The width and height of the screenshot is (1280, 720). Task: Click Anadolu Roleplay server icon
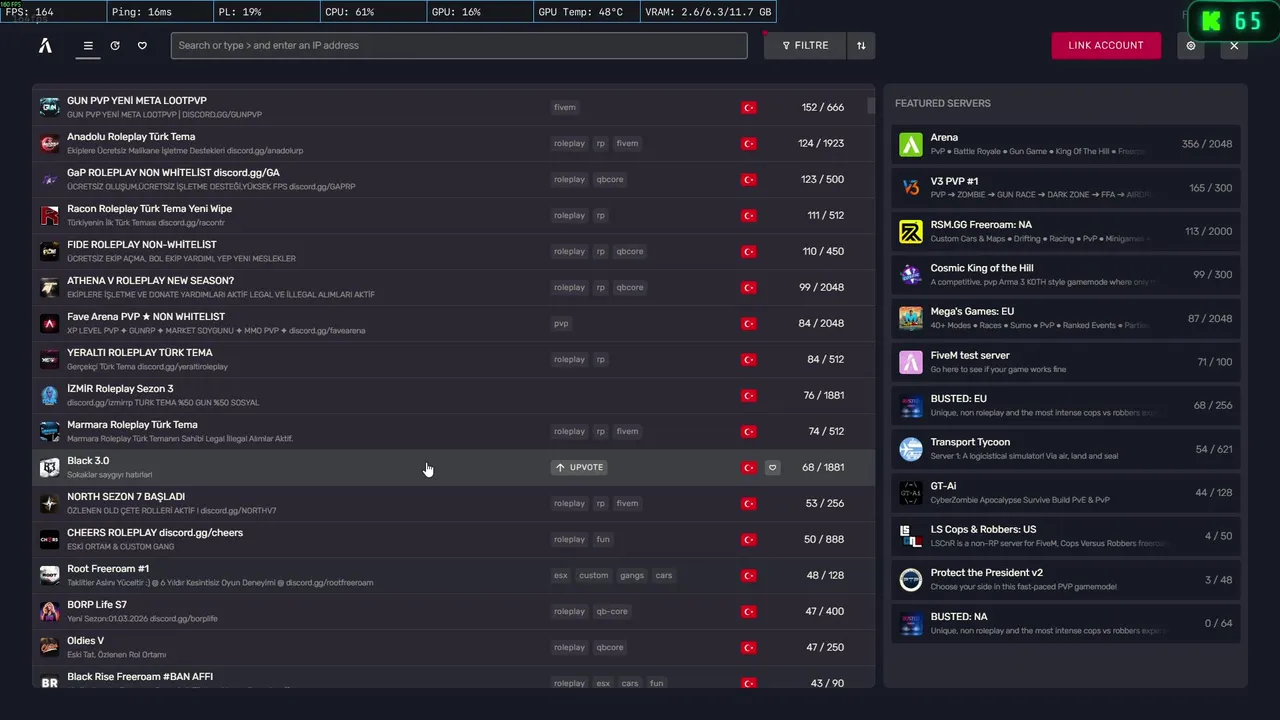pos(49,143)
